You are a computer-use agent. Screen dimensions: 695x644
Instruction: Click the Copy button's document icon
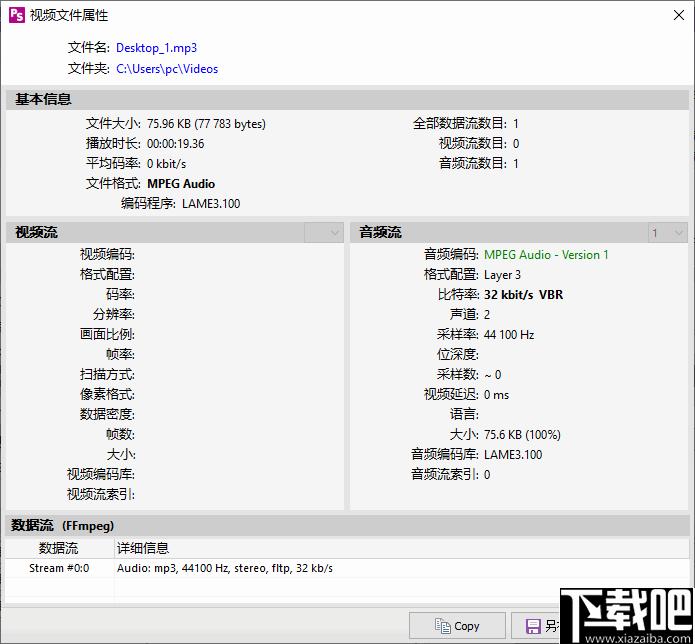pyautogui.click(x=442, y=626)
